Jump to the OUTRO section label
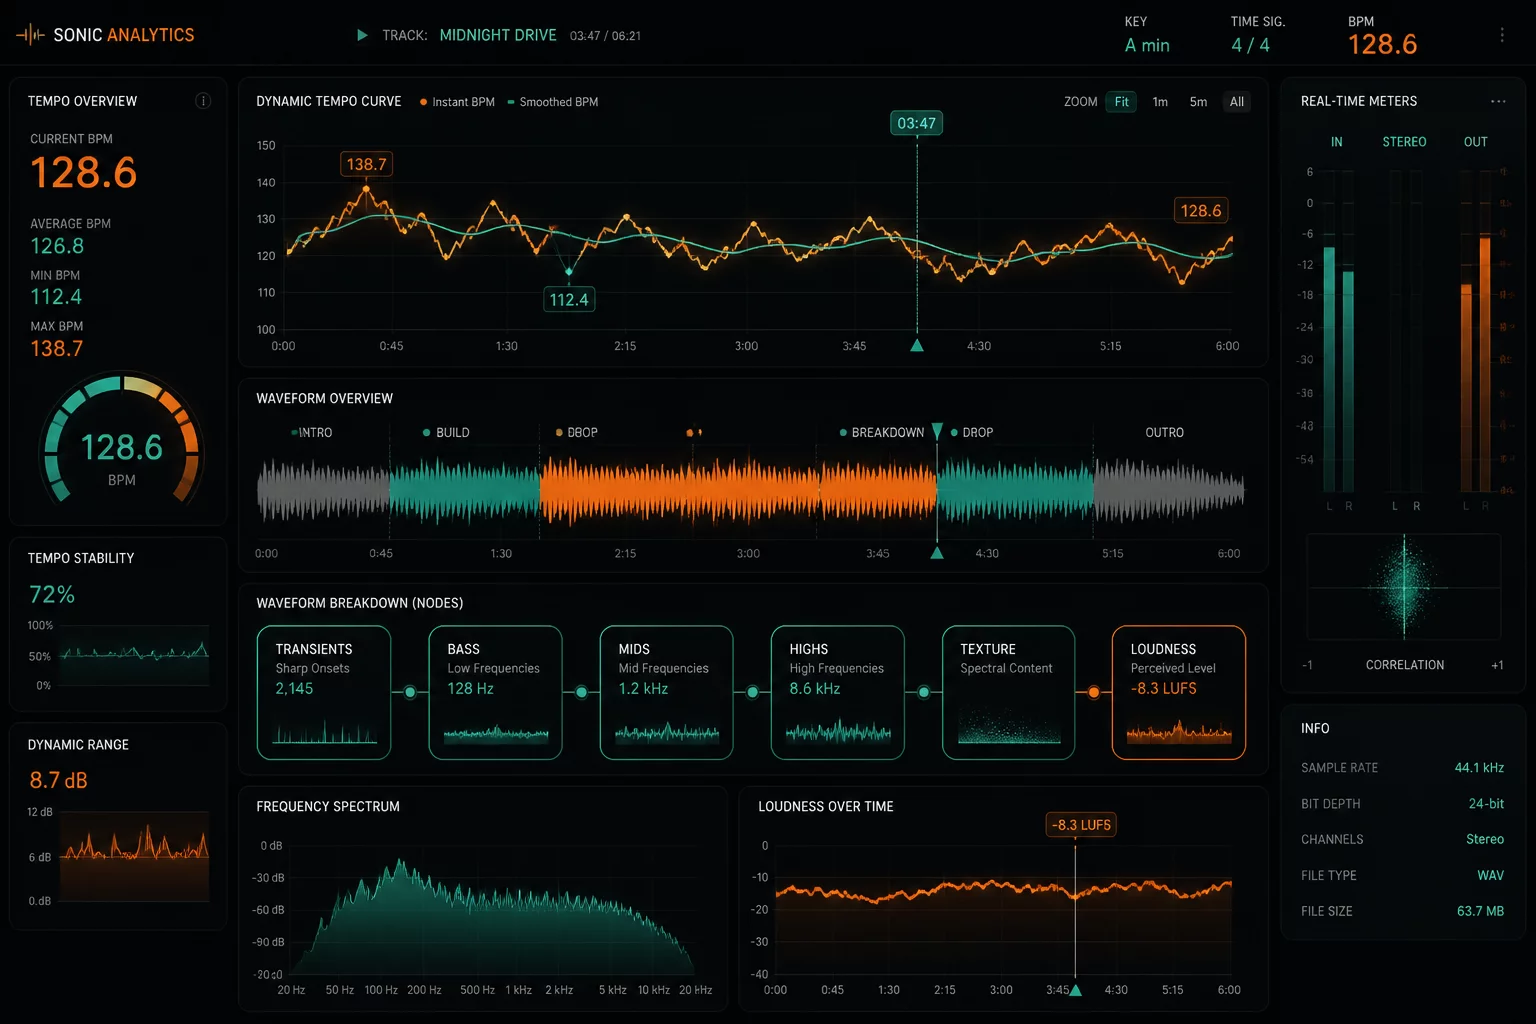This screenshot has height=1024, width=1536. click(1164, 433)
